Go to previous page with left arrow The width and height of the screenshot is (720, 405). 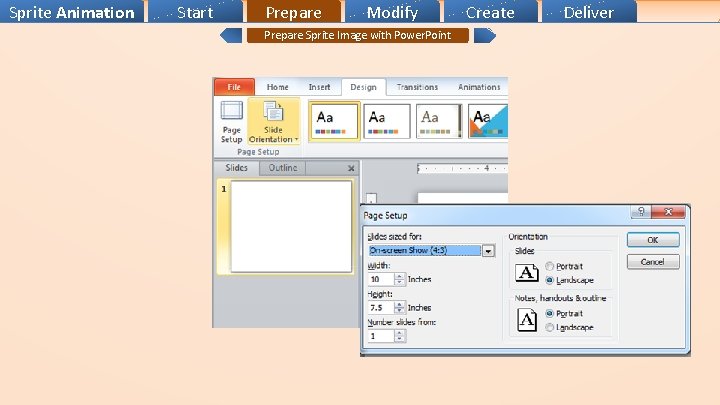(x=231, y=35)
